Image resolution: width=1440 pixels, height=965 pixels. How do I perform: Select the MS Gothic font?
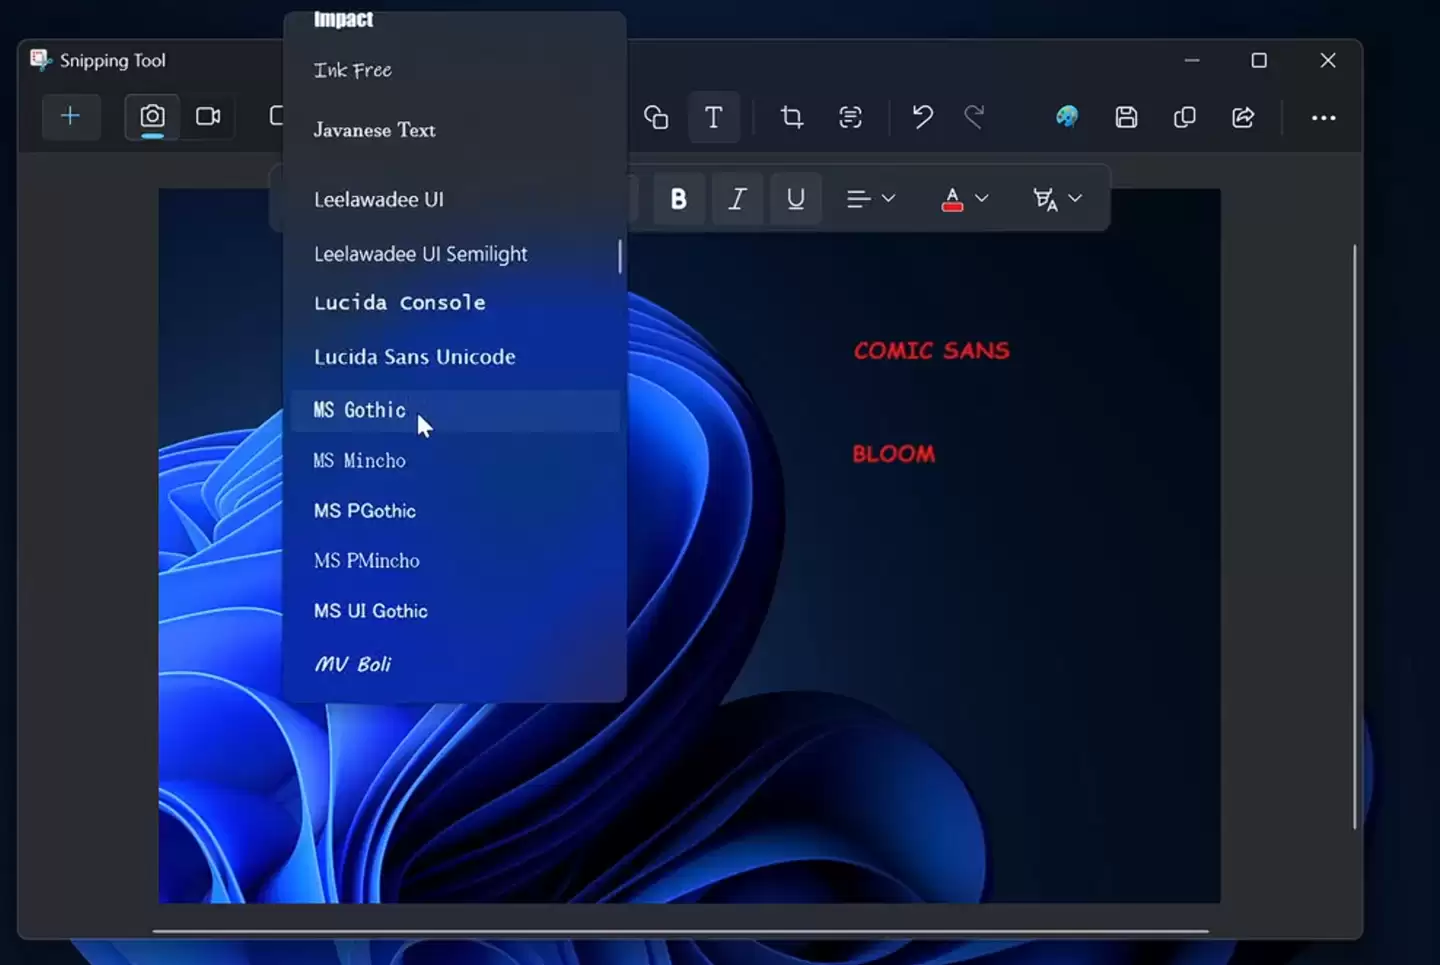[x=359, y=410]
